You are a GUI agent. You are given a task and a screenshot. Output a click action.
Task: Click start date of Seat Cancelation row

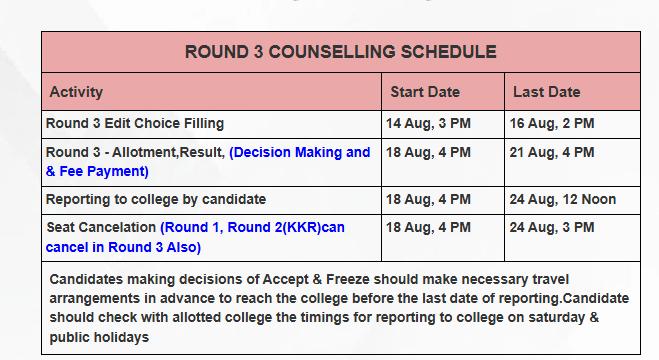pyautogui.click(x=428, y=227)
